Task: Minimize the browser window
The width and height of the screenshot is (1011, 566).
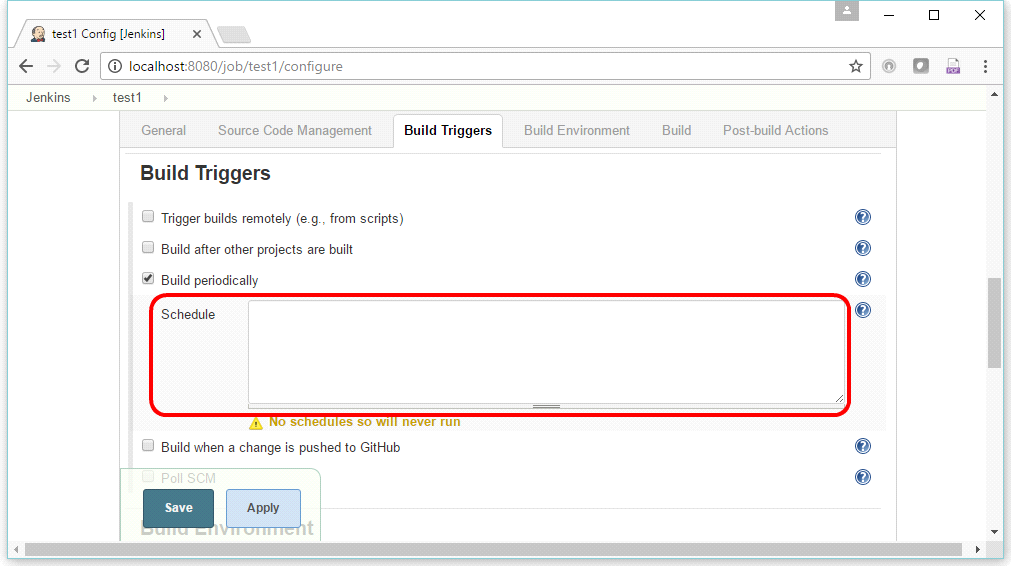Action: (889, 15)
